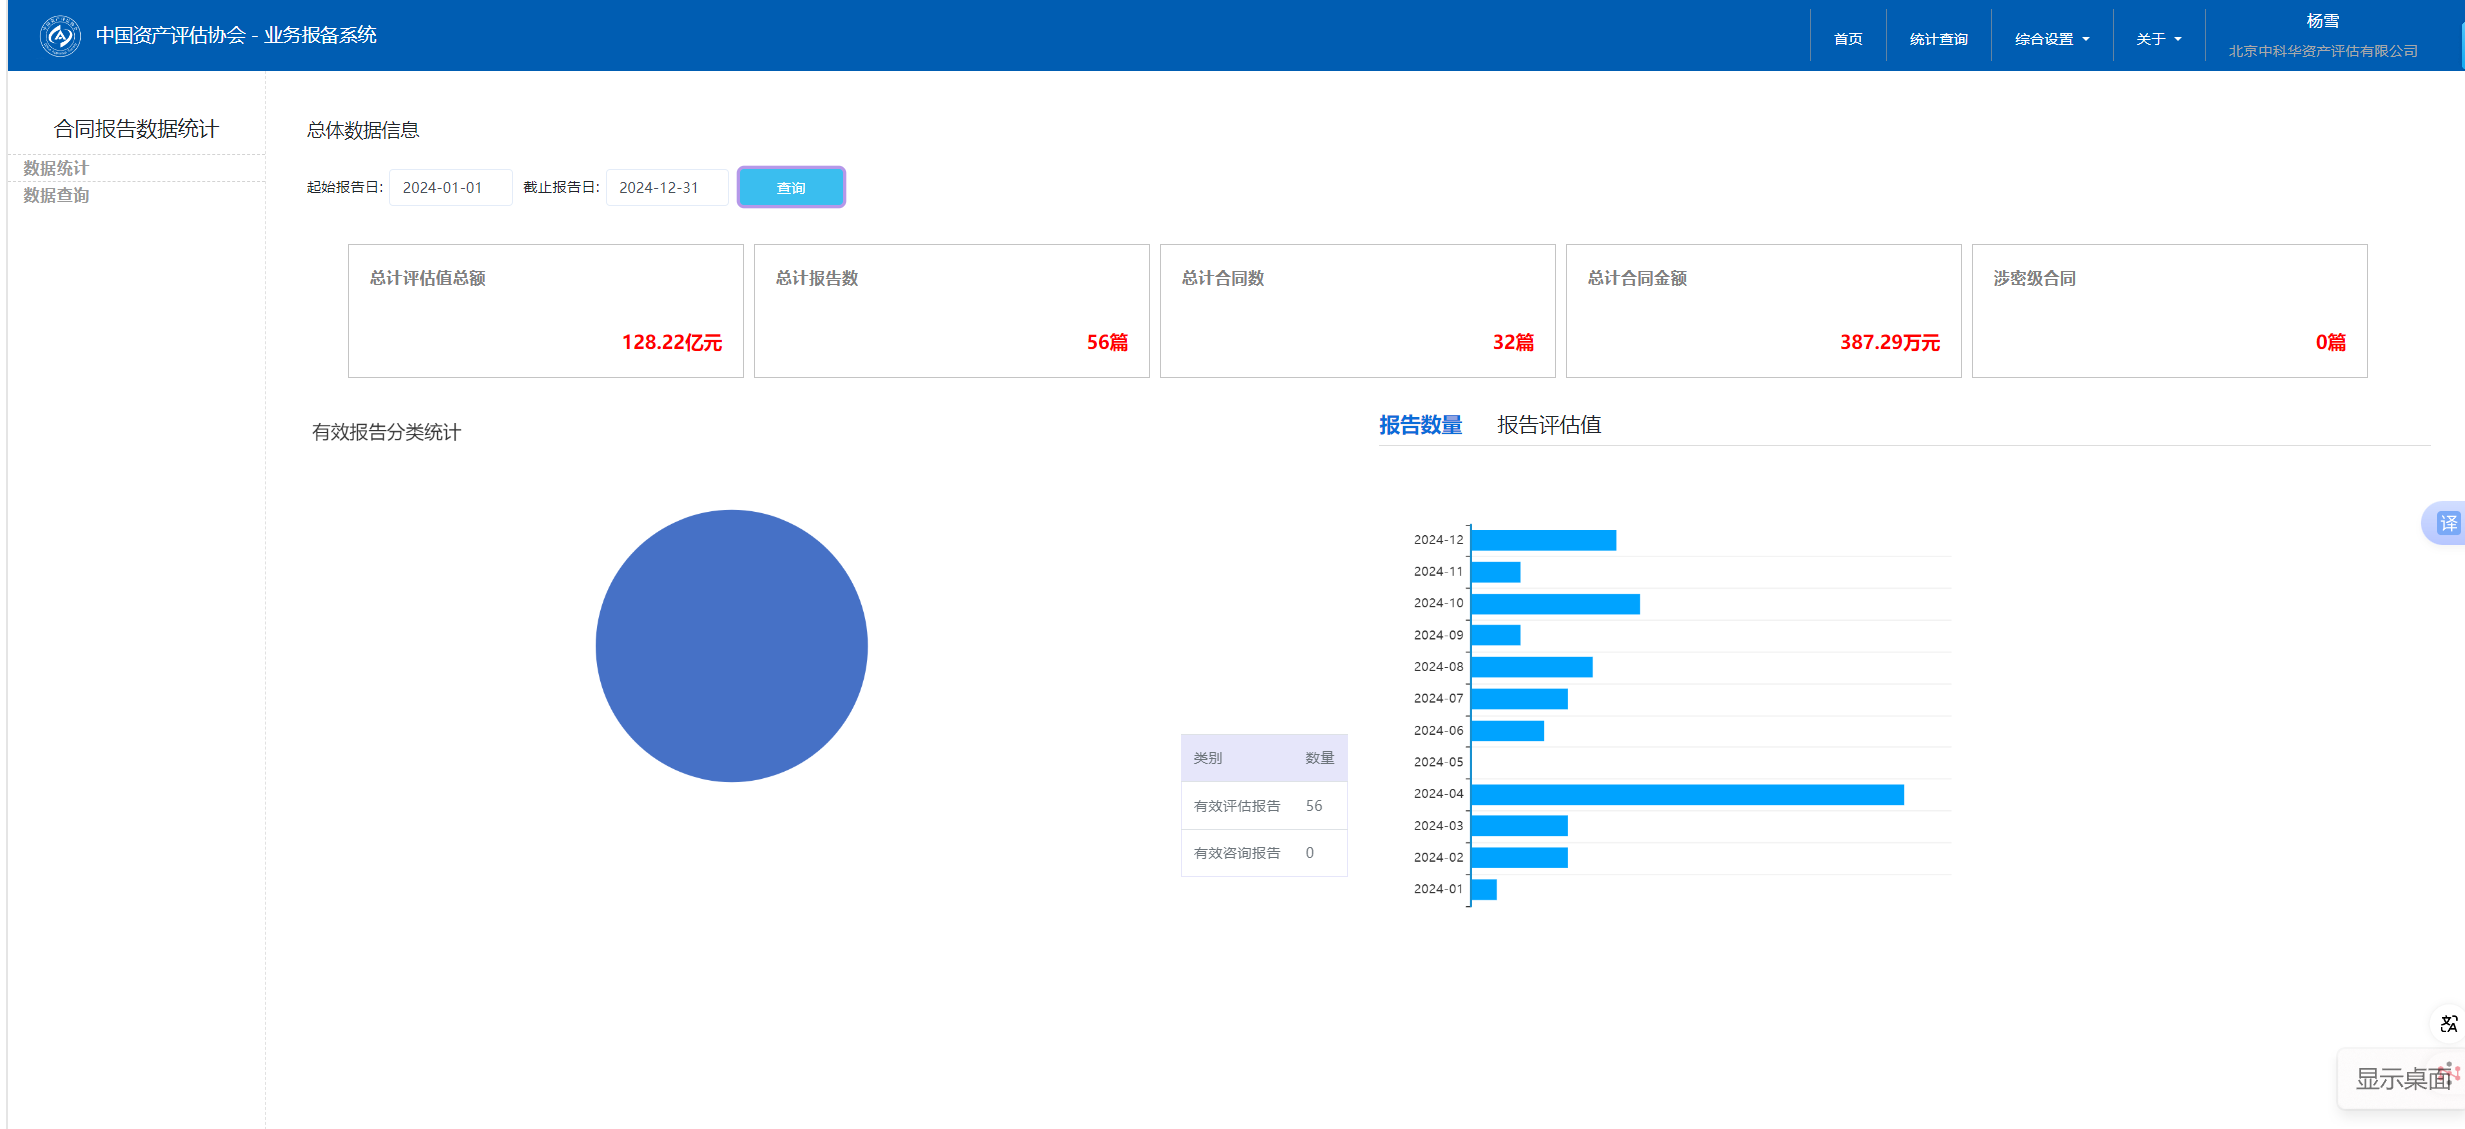The width and height of the screenshot is (2465, 1129).
Task: Click the 起始报告日 date field
Action: coord(450,188)
